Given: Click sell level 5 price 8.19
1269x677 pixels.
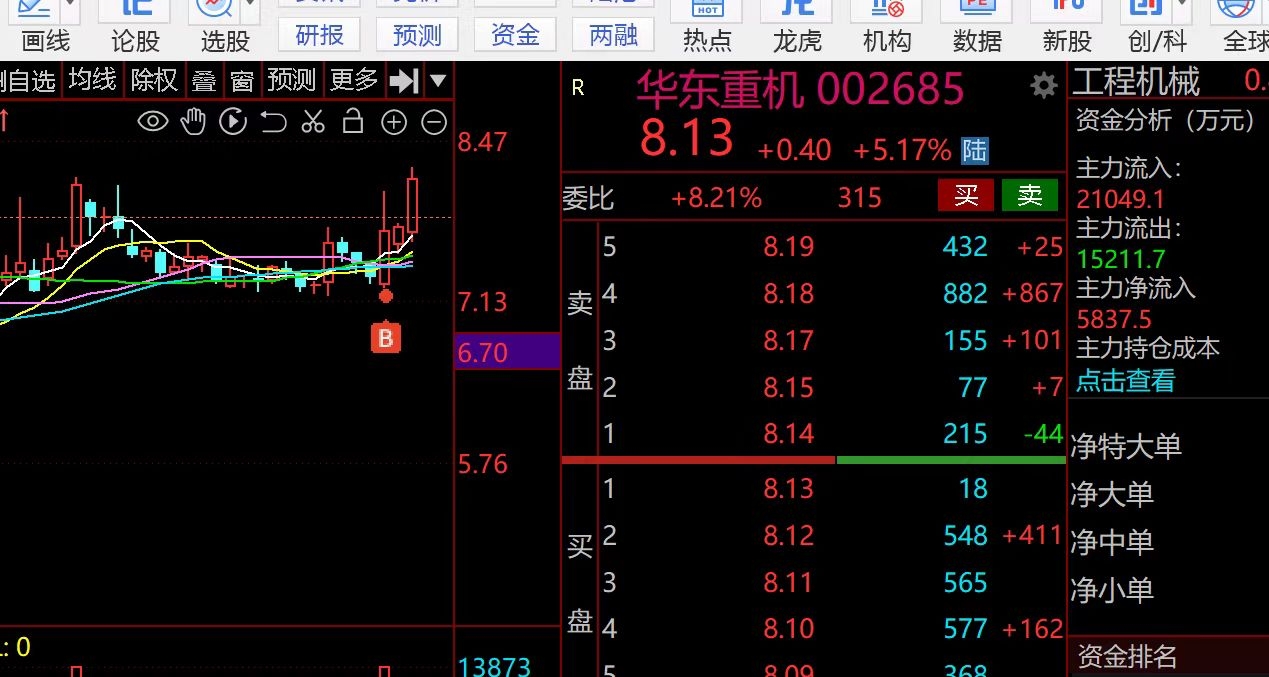Looking at the screenshot, I should click(x=789, y=246).
